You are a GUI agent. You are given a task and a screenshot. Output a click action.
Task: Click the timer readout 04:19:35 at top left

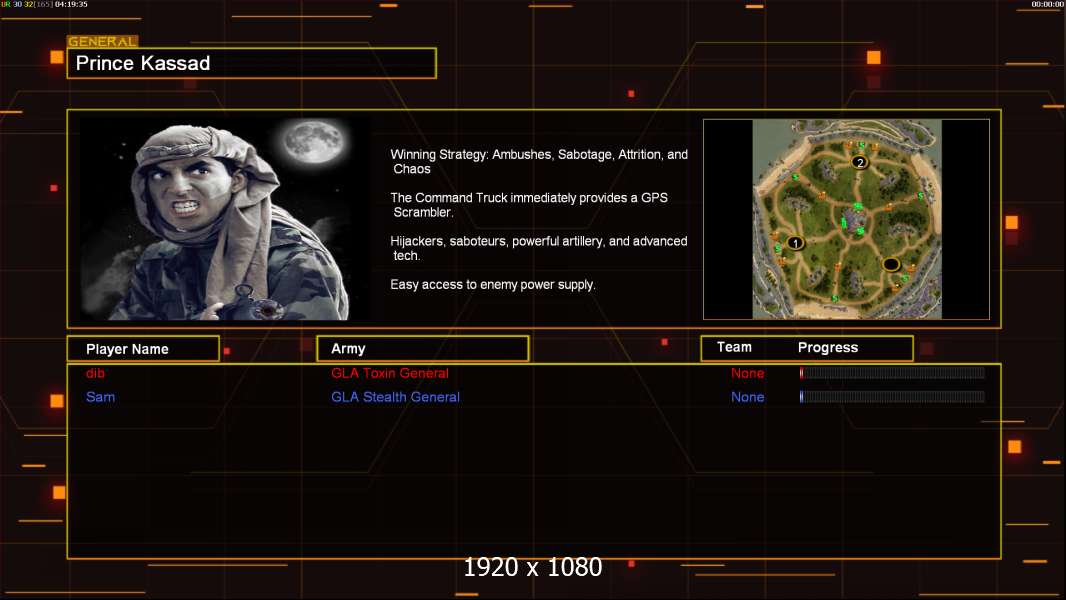[x=71, y=4]
